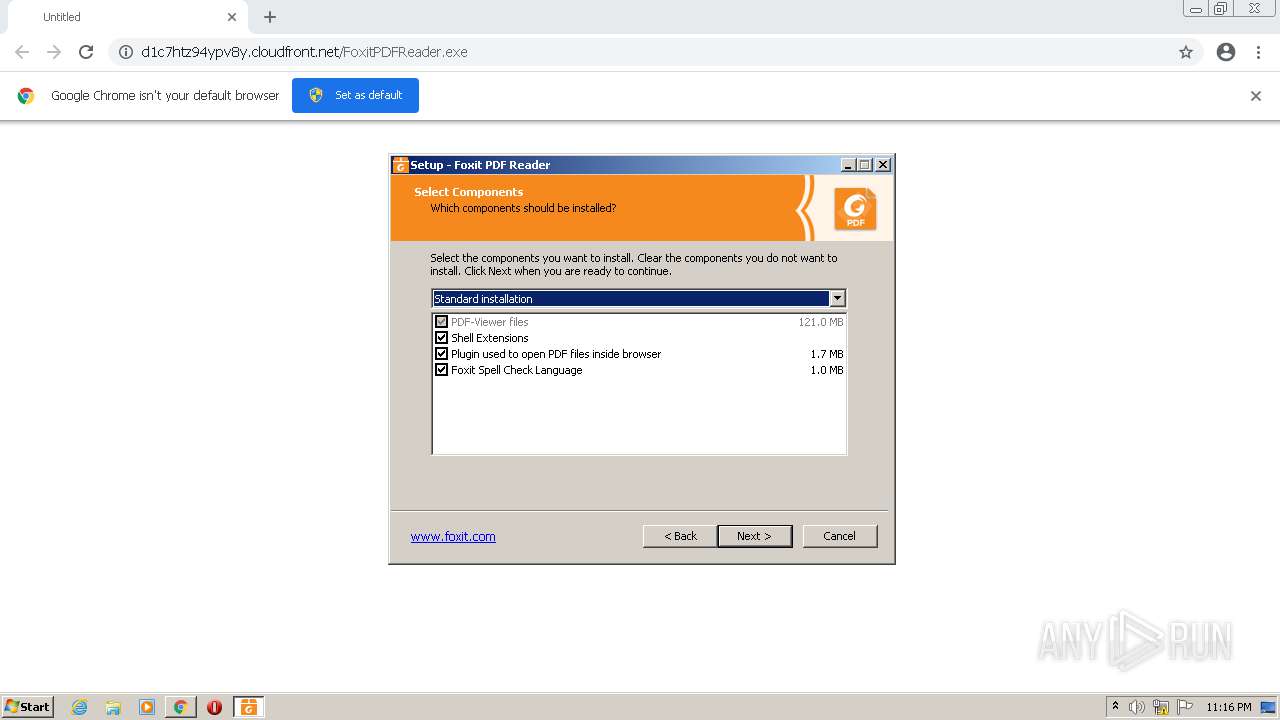The image size is (1280, 720).
Task: Open the www.foxit.com link
Action: coord(453,537)
